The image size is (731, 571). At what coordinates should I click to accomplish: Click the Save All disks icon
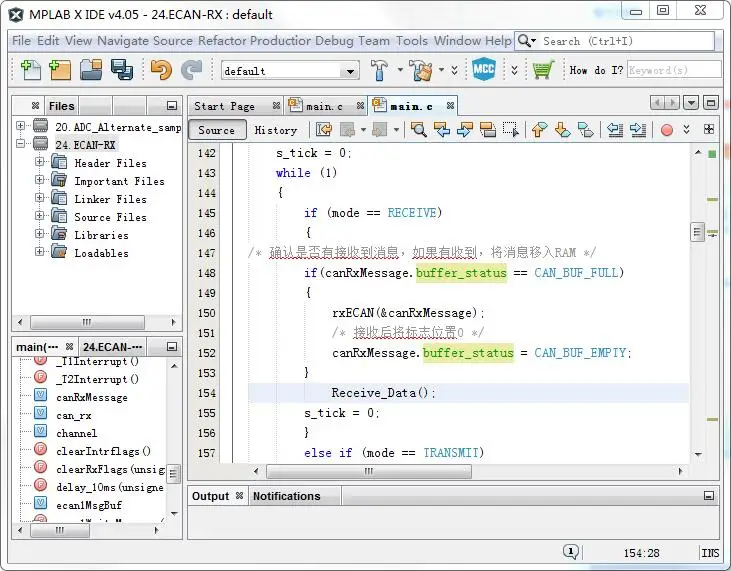(122, 70)
